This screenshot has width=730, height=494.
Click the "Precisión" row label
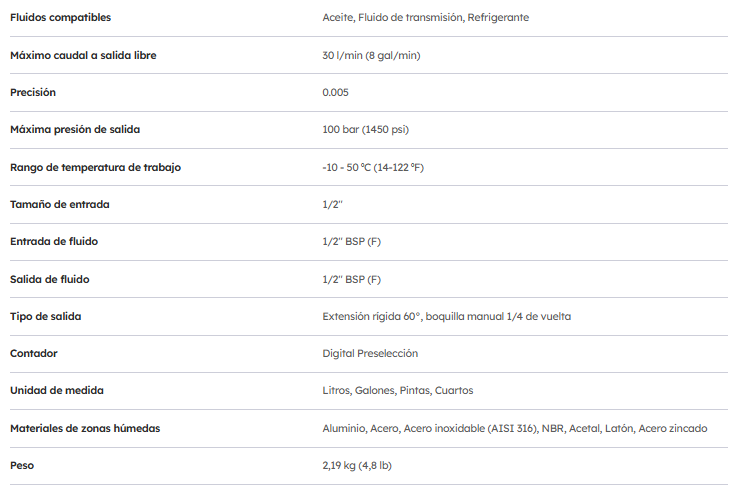32,92
